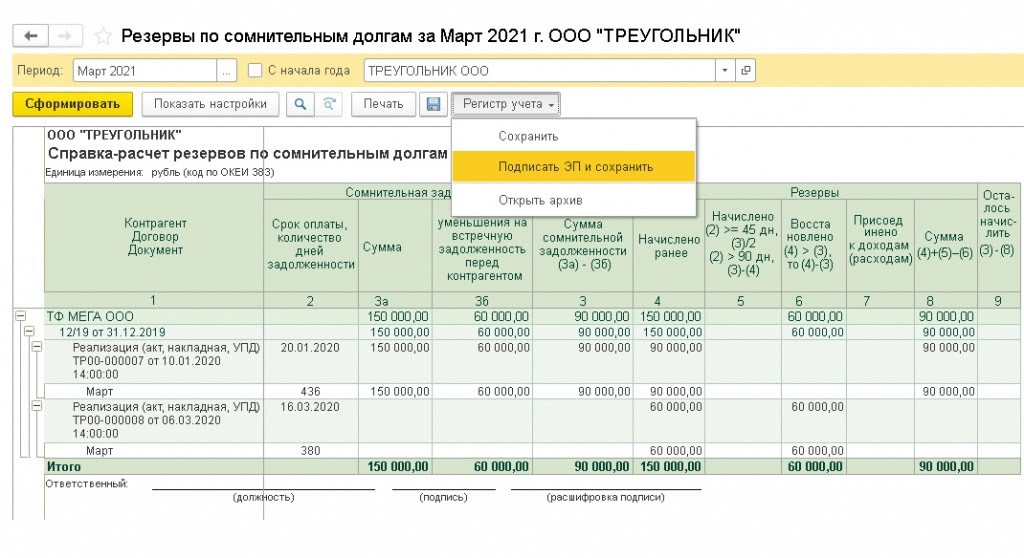Collapse the contract '12/19 от 31.12.2019' node
Screen dimensions: 1024x558
(27, 332)
